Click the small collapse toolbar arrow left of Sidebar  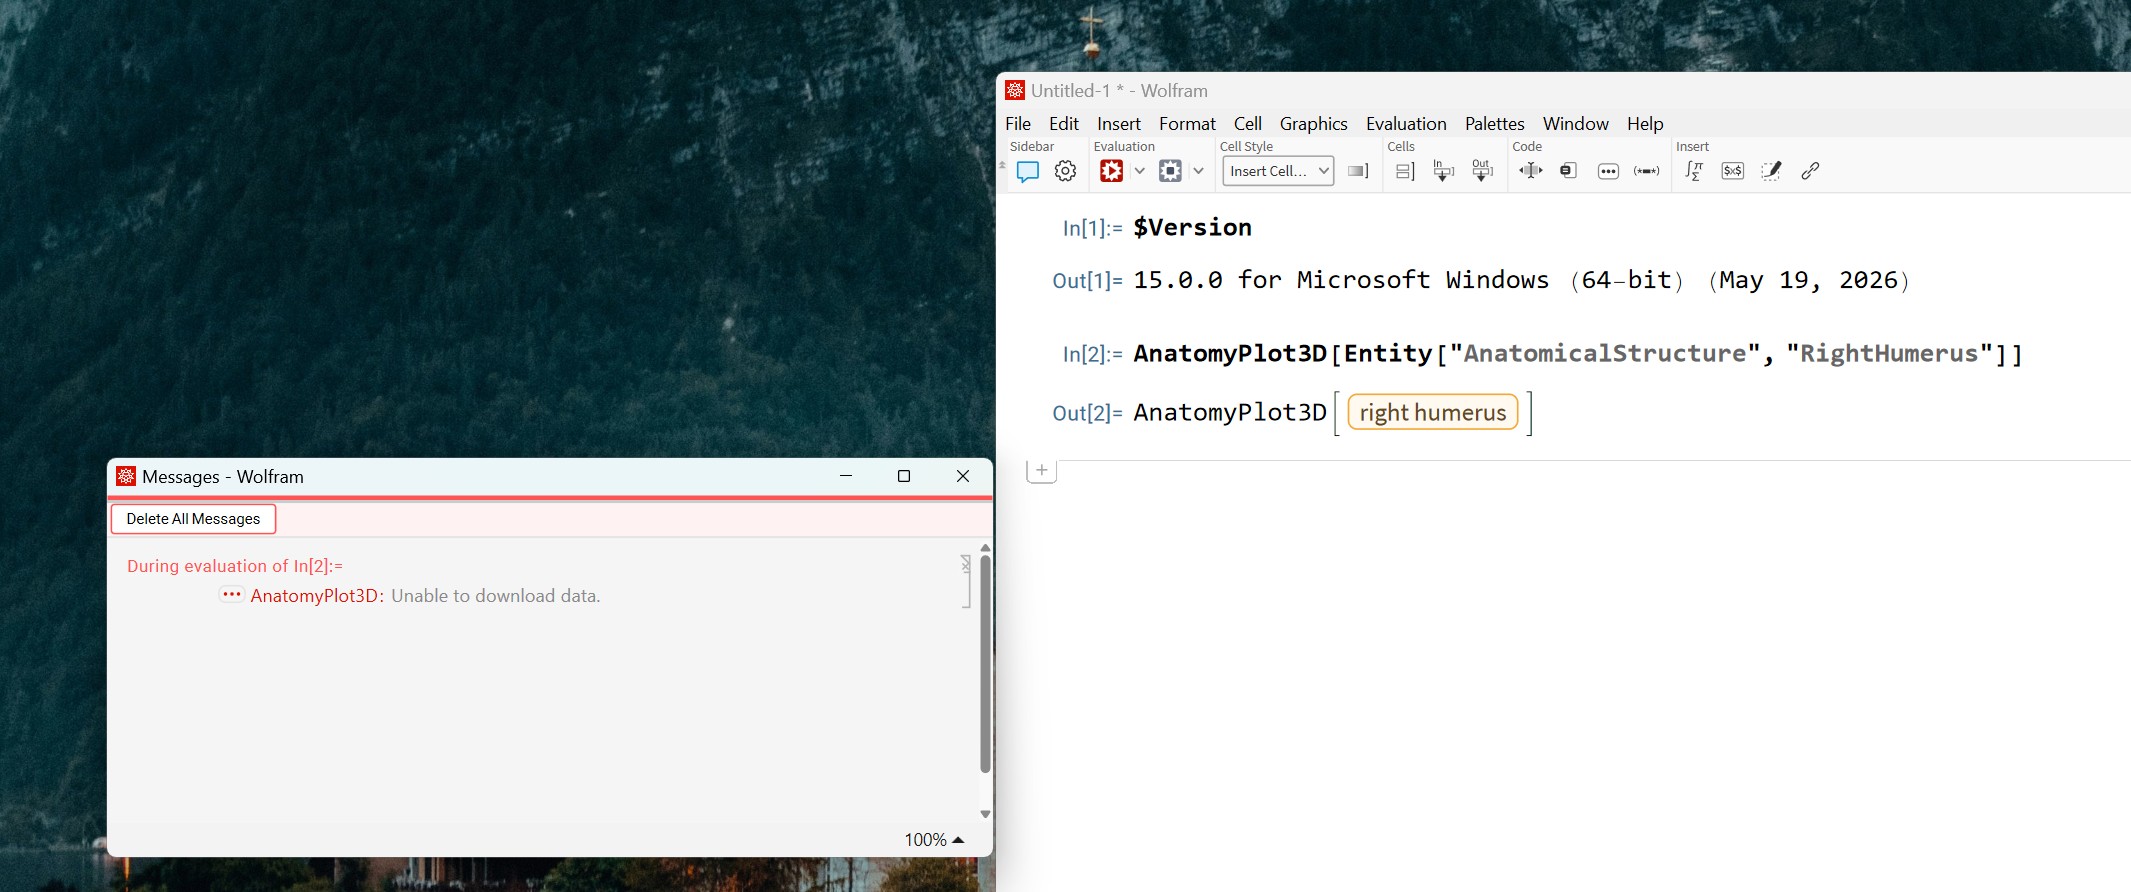[1002, 166]
